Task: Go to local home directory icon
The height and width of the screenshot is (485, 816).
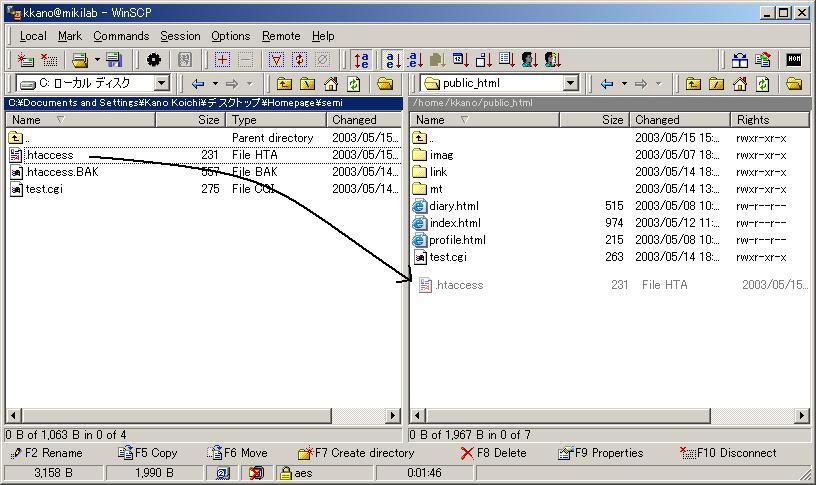Action: (331, 84)
